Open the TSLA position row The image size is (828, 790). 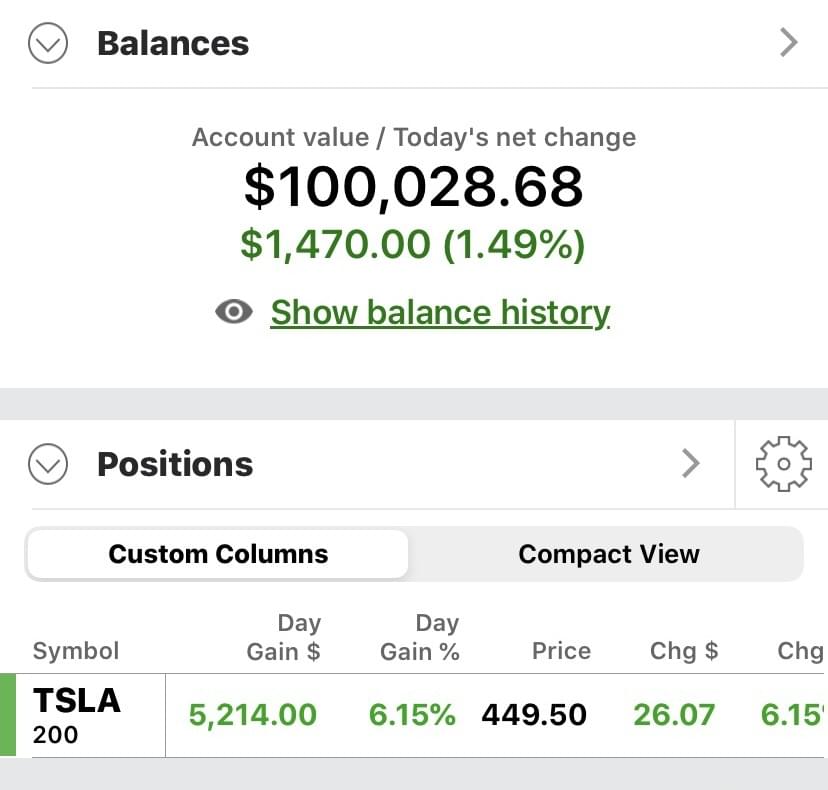77,715
